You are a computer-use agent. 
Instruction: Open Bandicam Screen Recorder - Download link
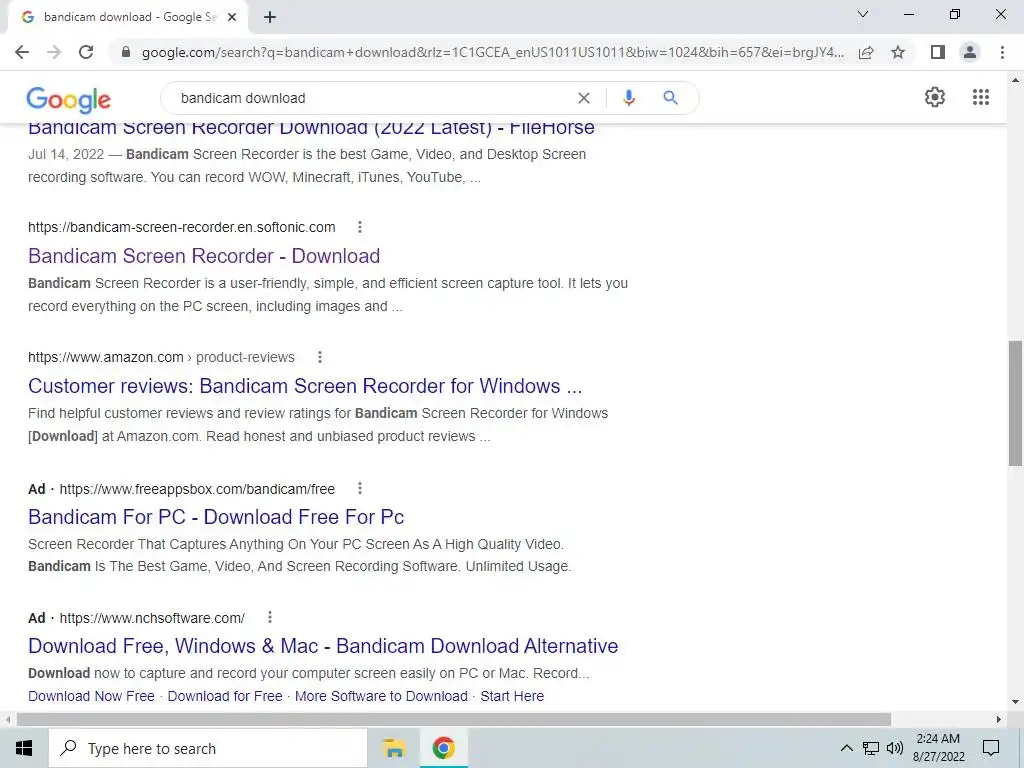click(x=204, y=256)
